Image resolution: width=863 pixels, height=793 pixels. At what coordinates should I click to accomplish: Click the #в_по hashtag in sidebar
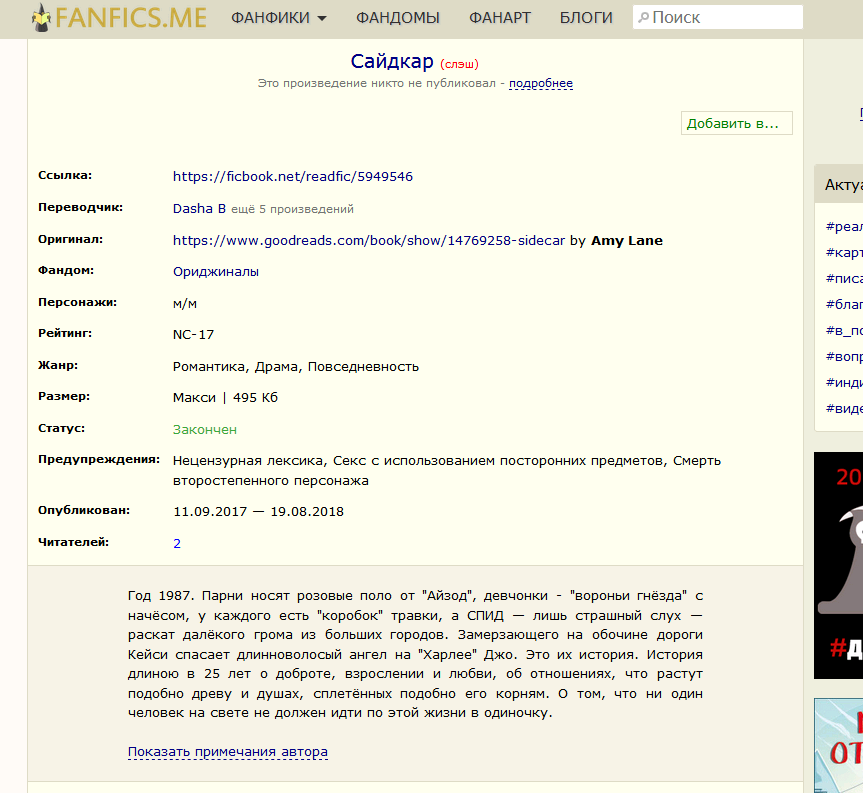point(844,331)
